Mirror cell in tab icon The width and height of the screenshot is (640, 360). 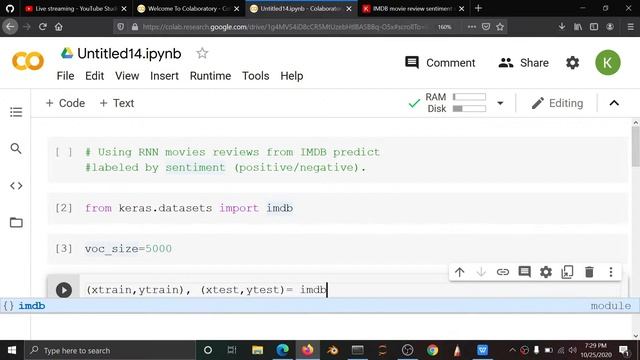[567, 272]
